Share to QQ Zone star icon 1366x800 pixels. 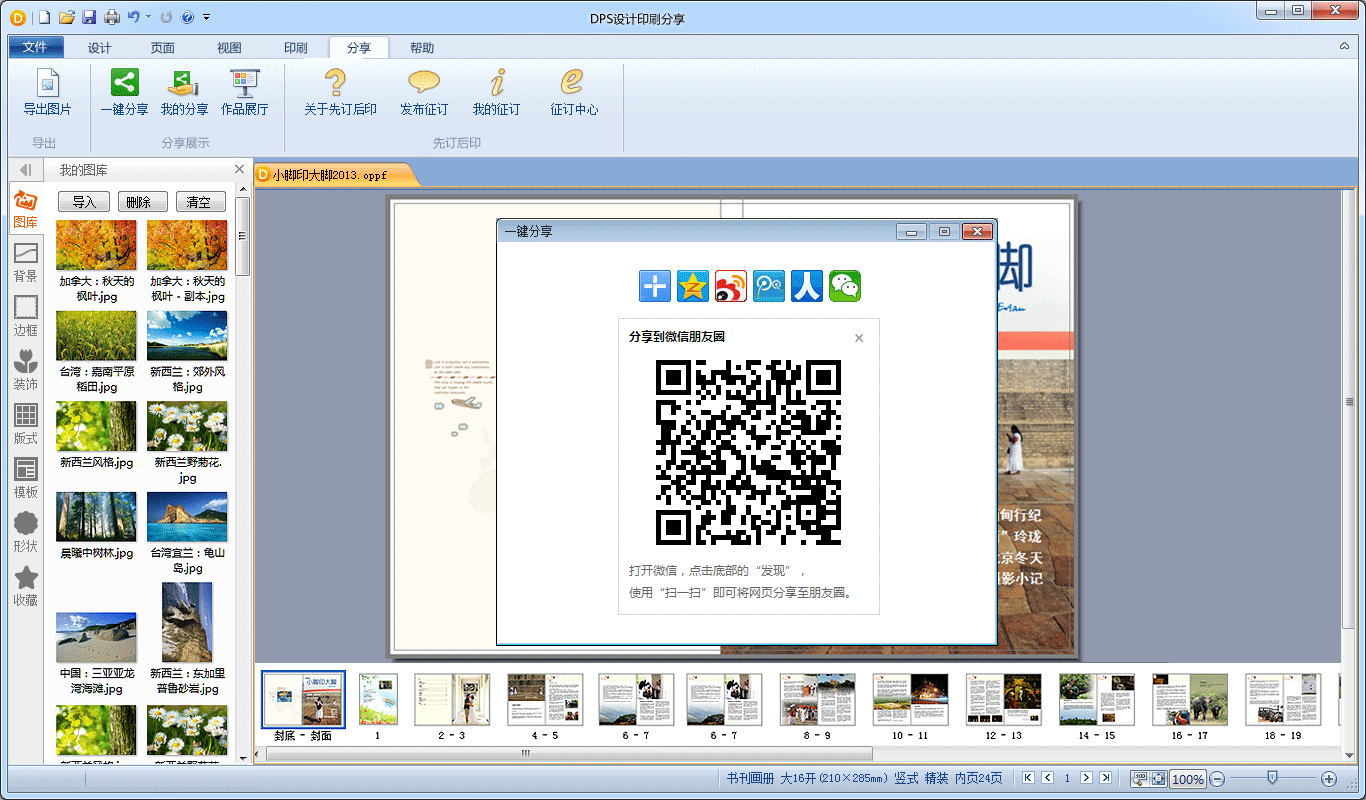pos(693,286)
